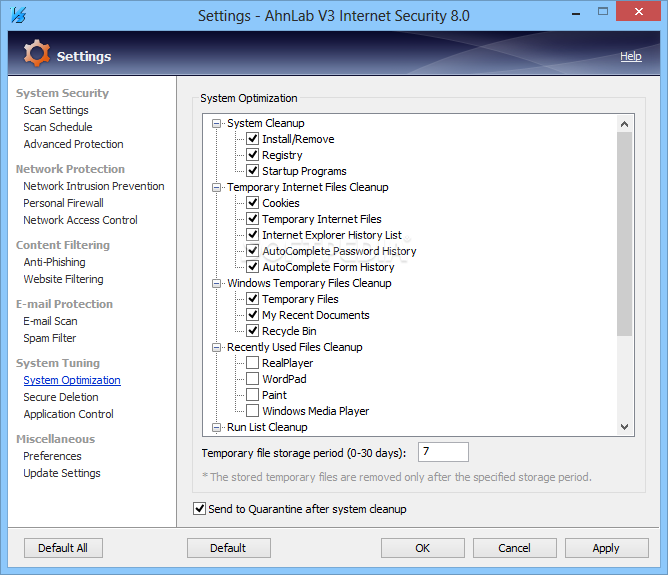Collapse the System Cleanup tree node

point(216,124)
